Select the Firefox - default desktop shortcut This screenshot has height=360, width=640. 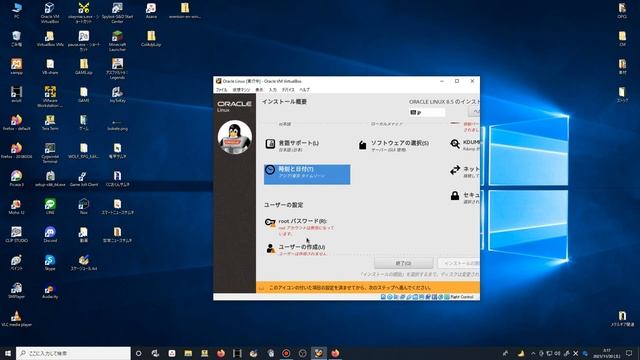click(16, 122)
